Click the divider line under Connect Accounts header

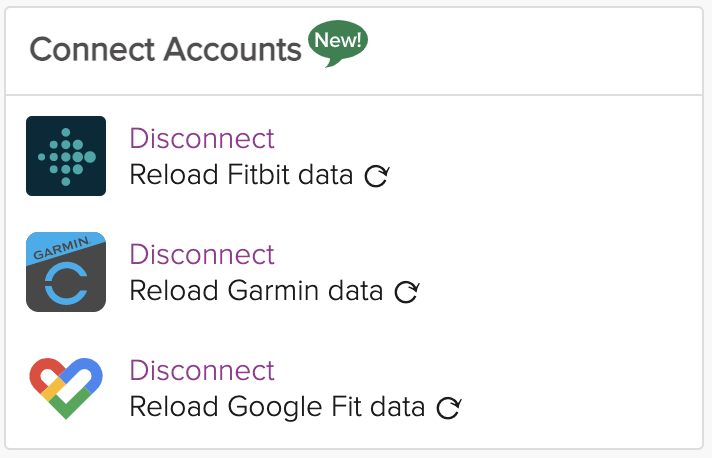354,95
